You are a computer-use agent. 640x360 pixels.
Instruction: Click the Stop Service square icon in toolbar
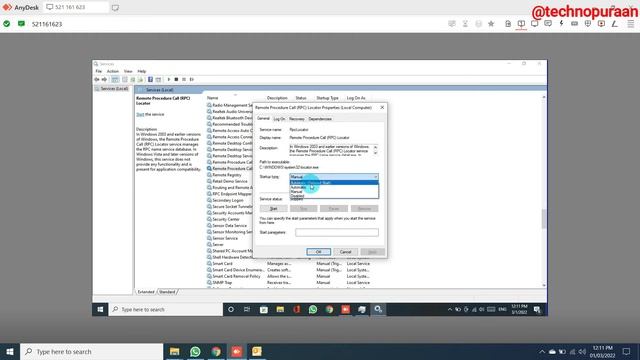tap(176, 79)
